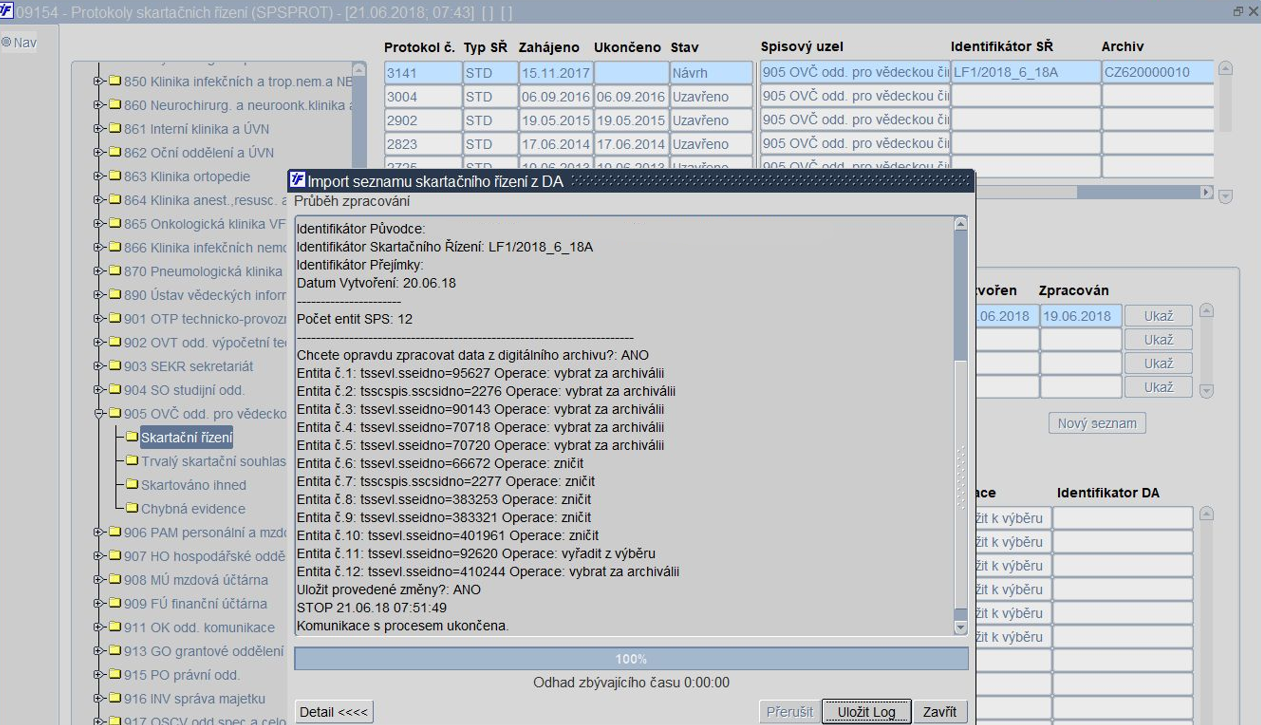Screen dimensions: 1261x725
Task: Expand the 906 PAM personální node
Action: pos(99,533)
